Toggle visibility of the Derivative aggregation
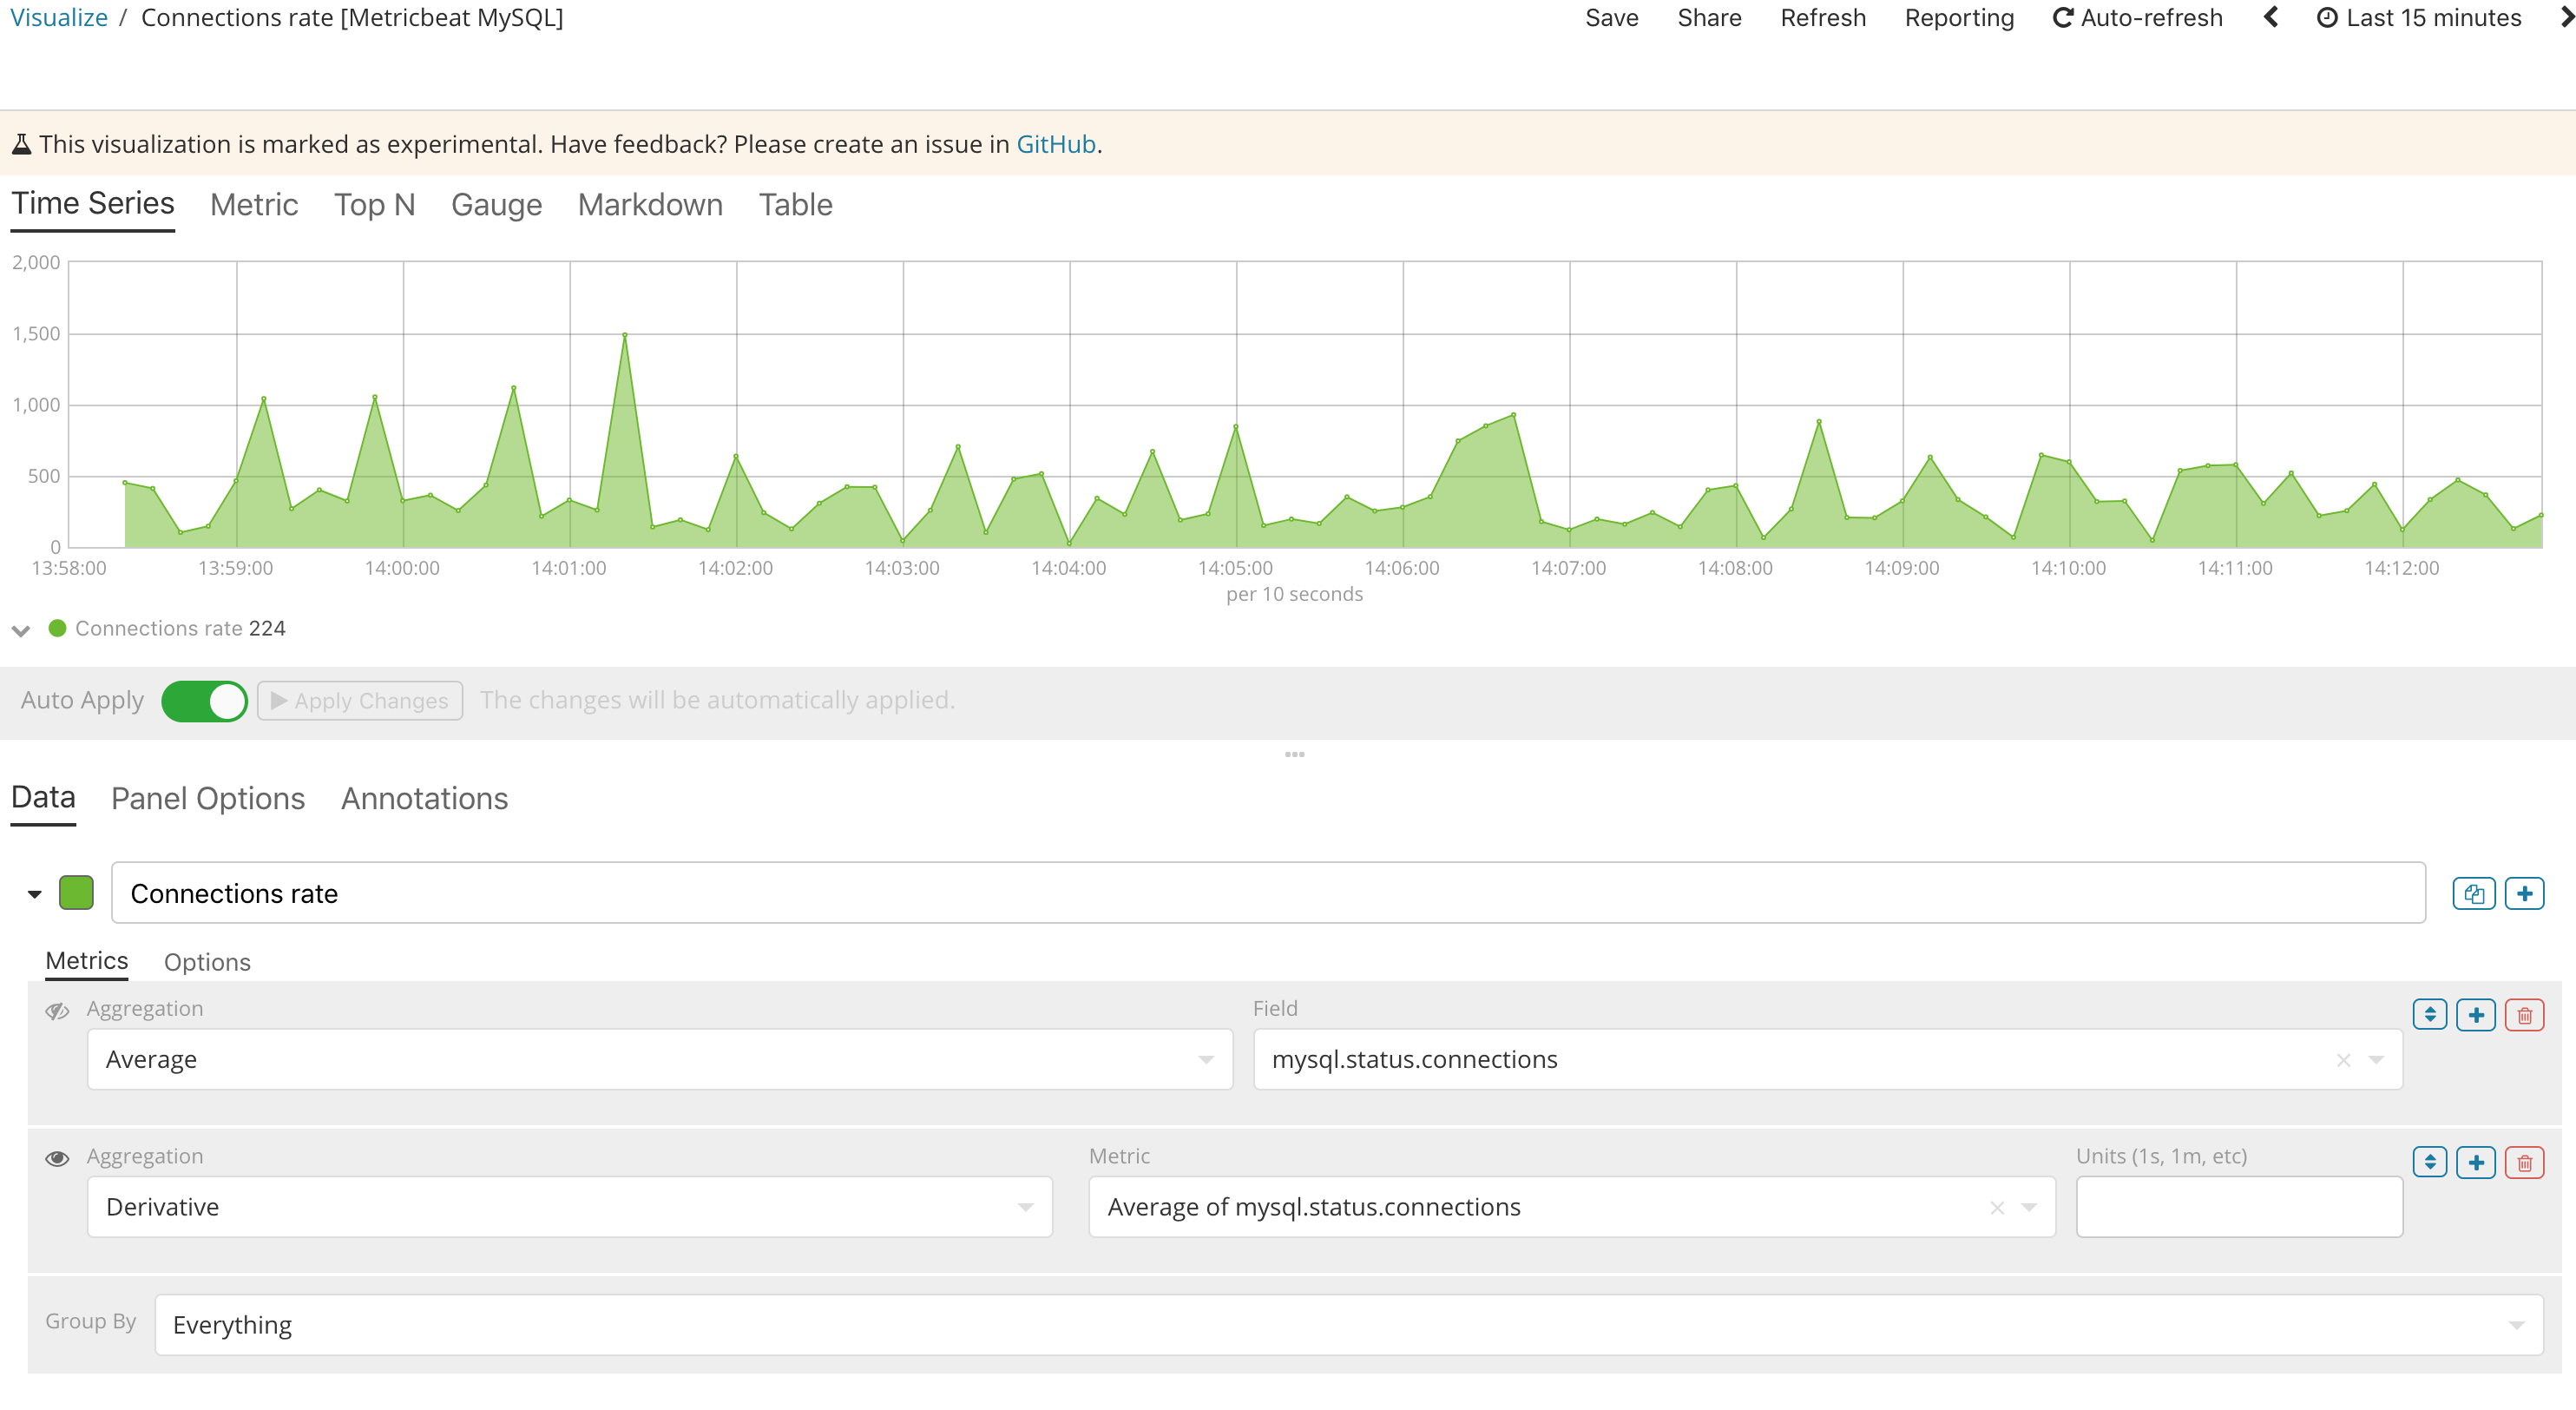This screenshot has width=2576, height=1410. tap(57, 1158)
